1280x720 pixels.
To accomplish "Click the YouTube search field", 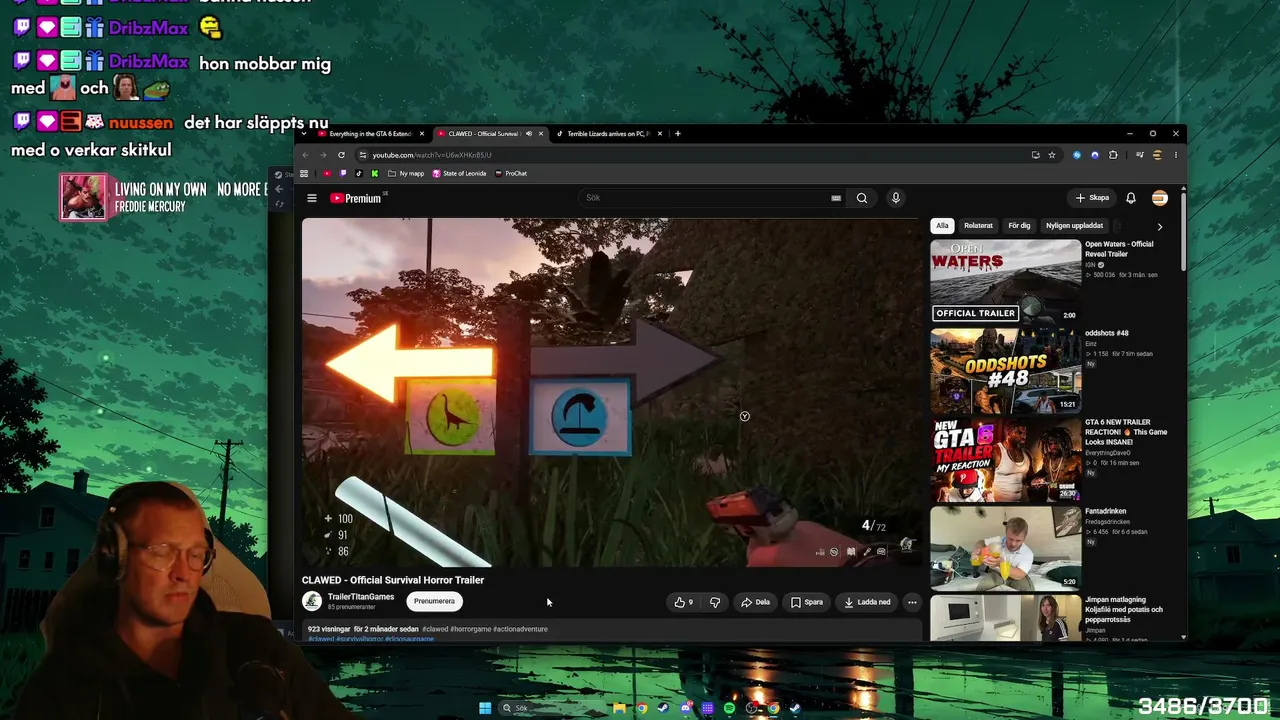I will click(713, 198).
